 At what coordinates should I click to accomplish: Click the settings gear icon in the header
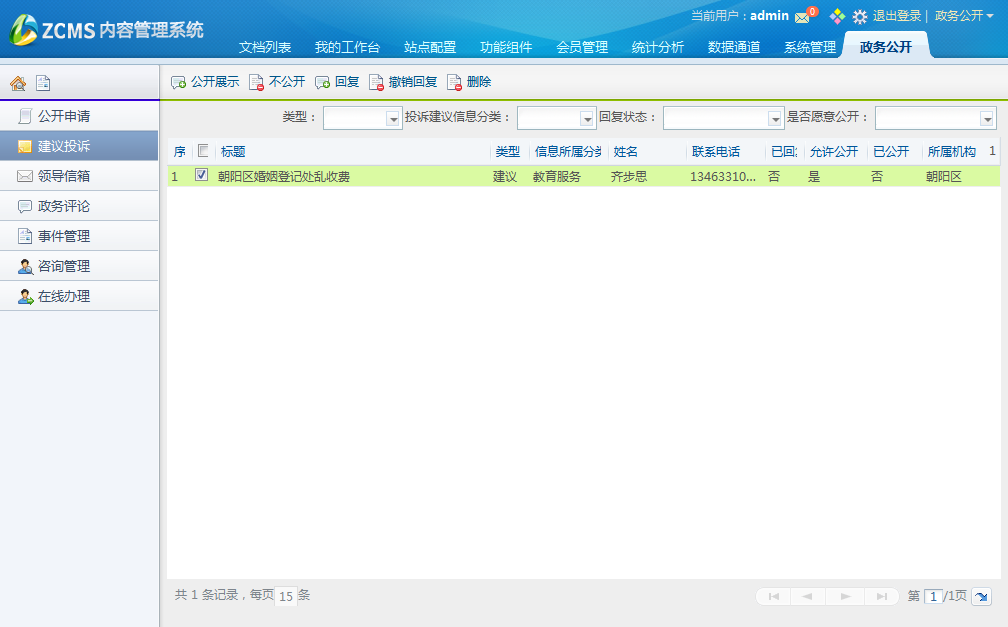[859, 17]
